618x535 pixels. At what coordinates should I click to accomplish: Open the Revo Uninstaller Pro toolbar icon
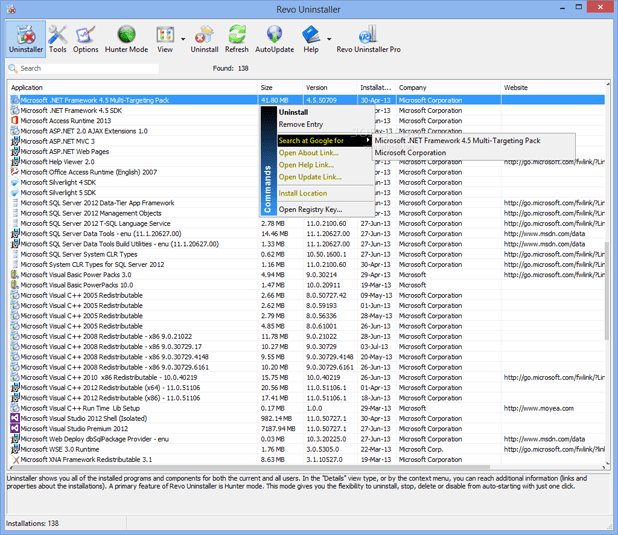point(368,39)
